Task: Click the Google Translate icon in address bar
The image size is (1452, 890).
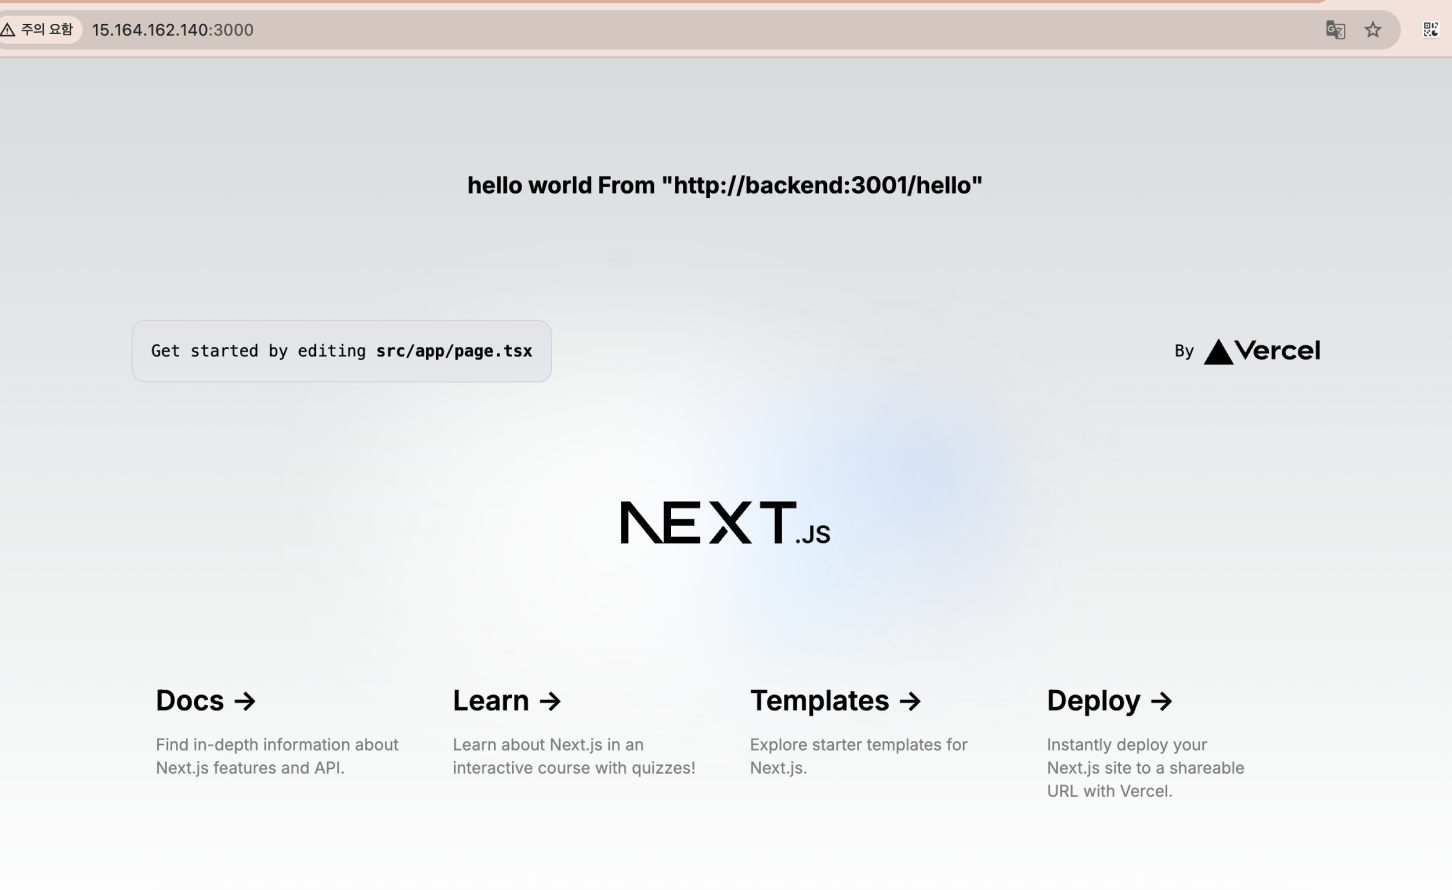Action: (1335, 30)
